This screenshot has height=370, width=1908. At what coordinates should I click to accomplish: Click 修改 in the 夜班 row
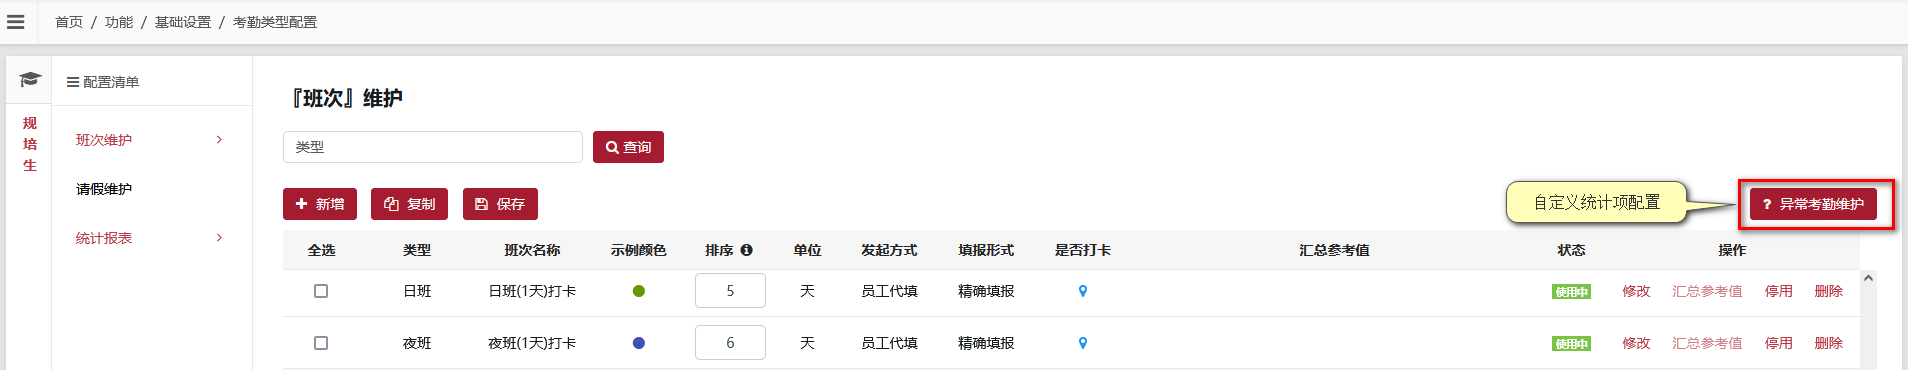(1636, 343)
